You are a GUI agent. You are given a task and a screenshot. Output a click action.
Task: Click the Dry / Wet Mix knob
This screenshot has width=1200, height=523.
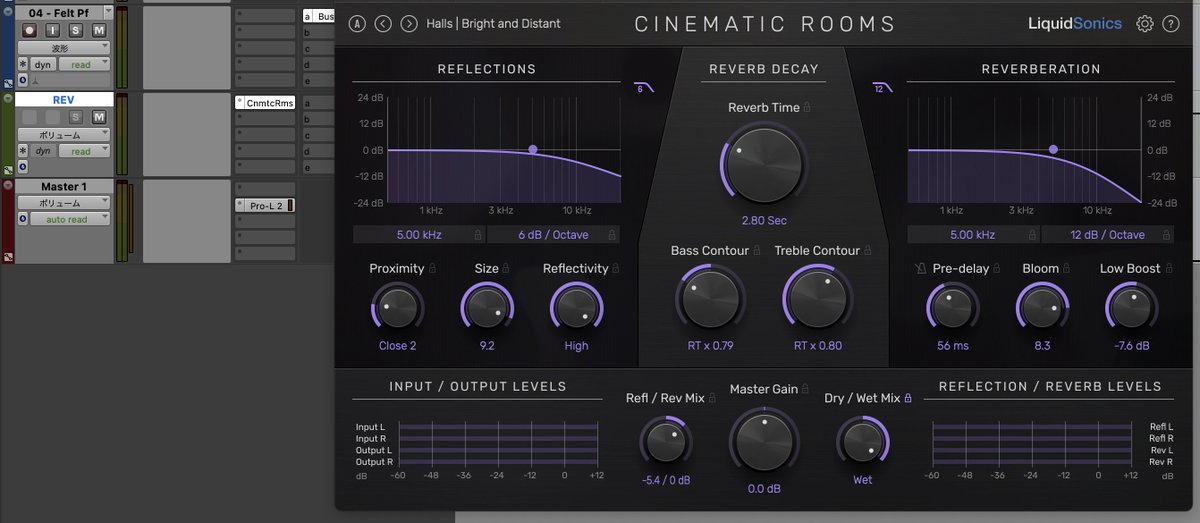[x=862, y=441]
